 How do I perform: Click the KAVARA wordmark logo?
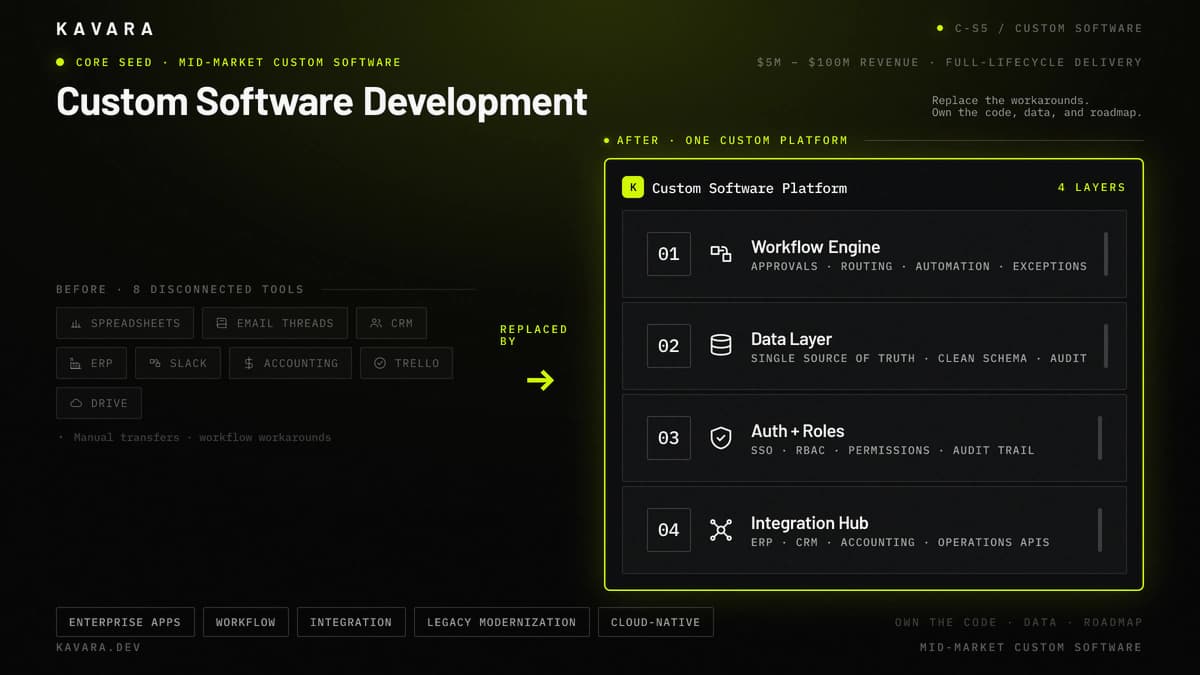click(105, 29)
